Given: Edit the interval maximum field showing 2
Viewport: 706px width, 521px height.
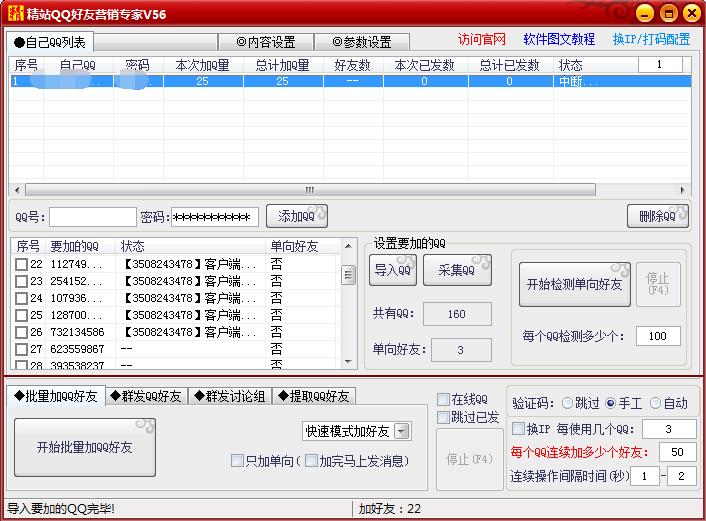Looking at the screenshot, I should pos(681,476).
